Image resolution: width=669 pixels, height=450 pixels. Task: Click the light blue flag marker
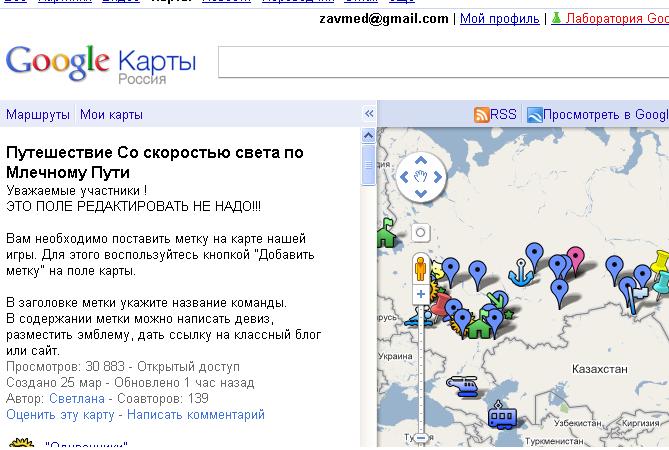[x=639, y=293]
